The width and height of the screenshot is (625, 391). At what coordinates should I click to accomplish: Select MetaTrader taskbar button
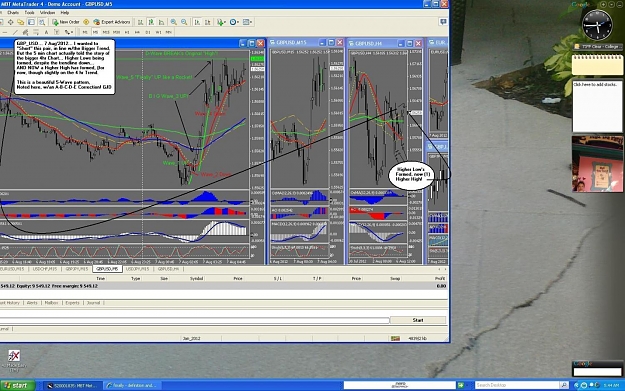coord(73,385)
